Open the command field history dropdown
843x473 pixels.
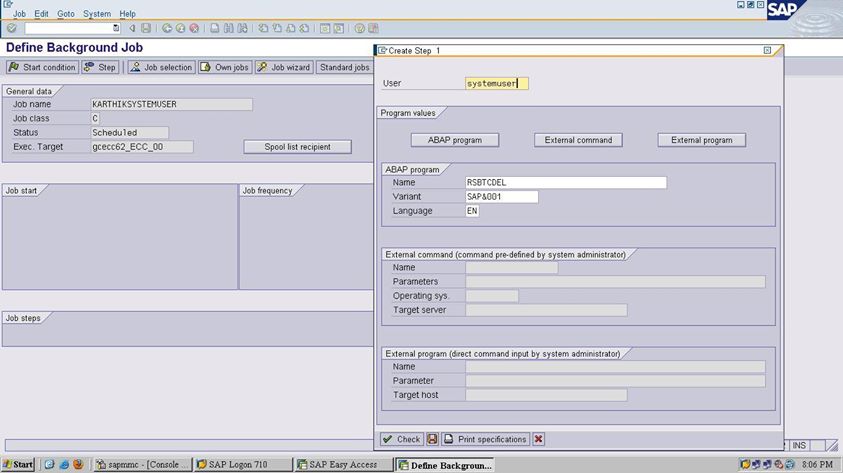pos(116,28)
